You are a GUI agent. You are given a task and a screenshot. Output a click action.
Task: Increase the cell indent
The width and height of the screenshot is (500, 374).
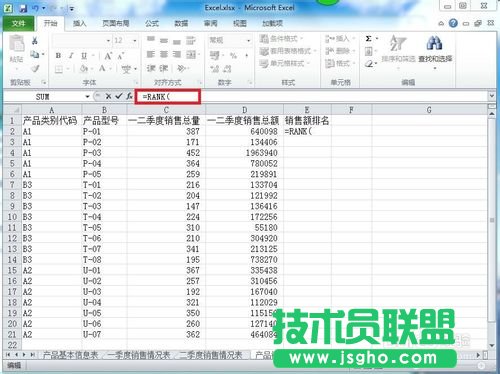tap(164, 68)
